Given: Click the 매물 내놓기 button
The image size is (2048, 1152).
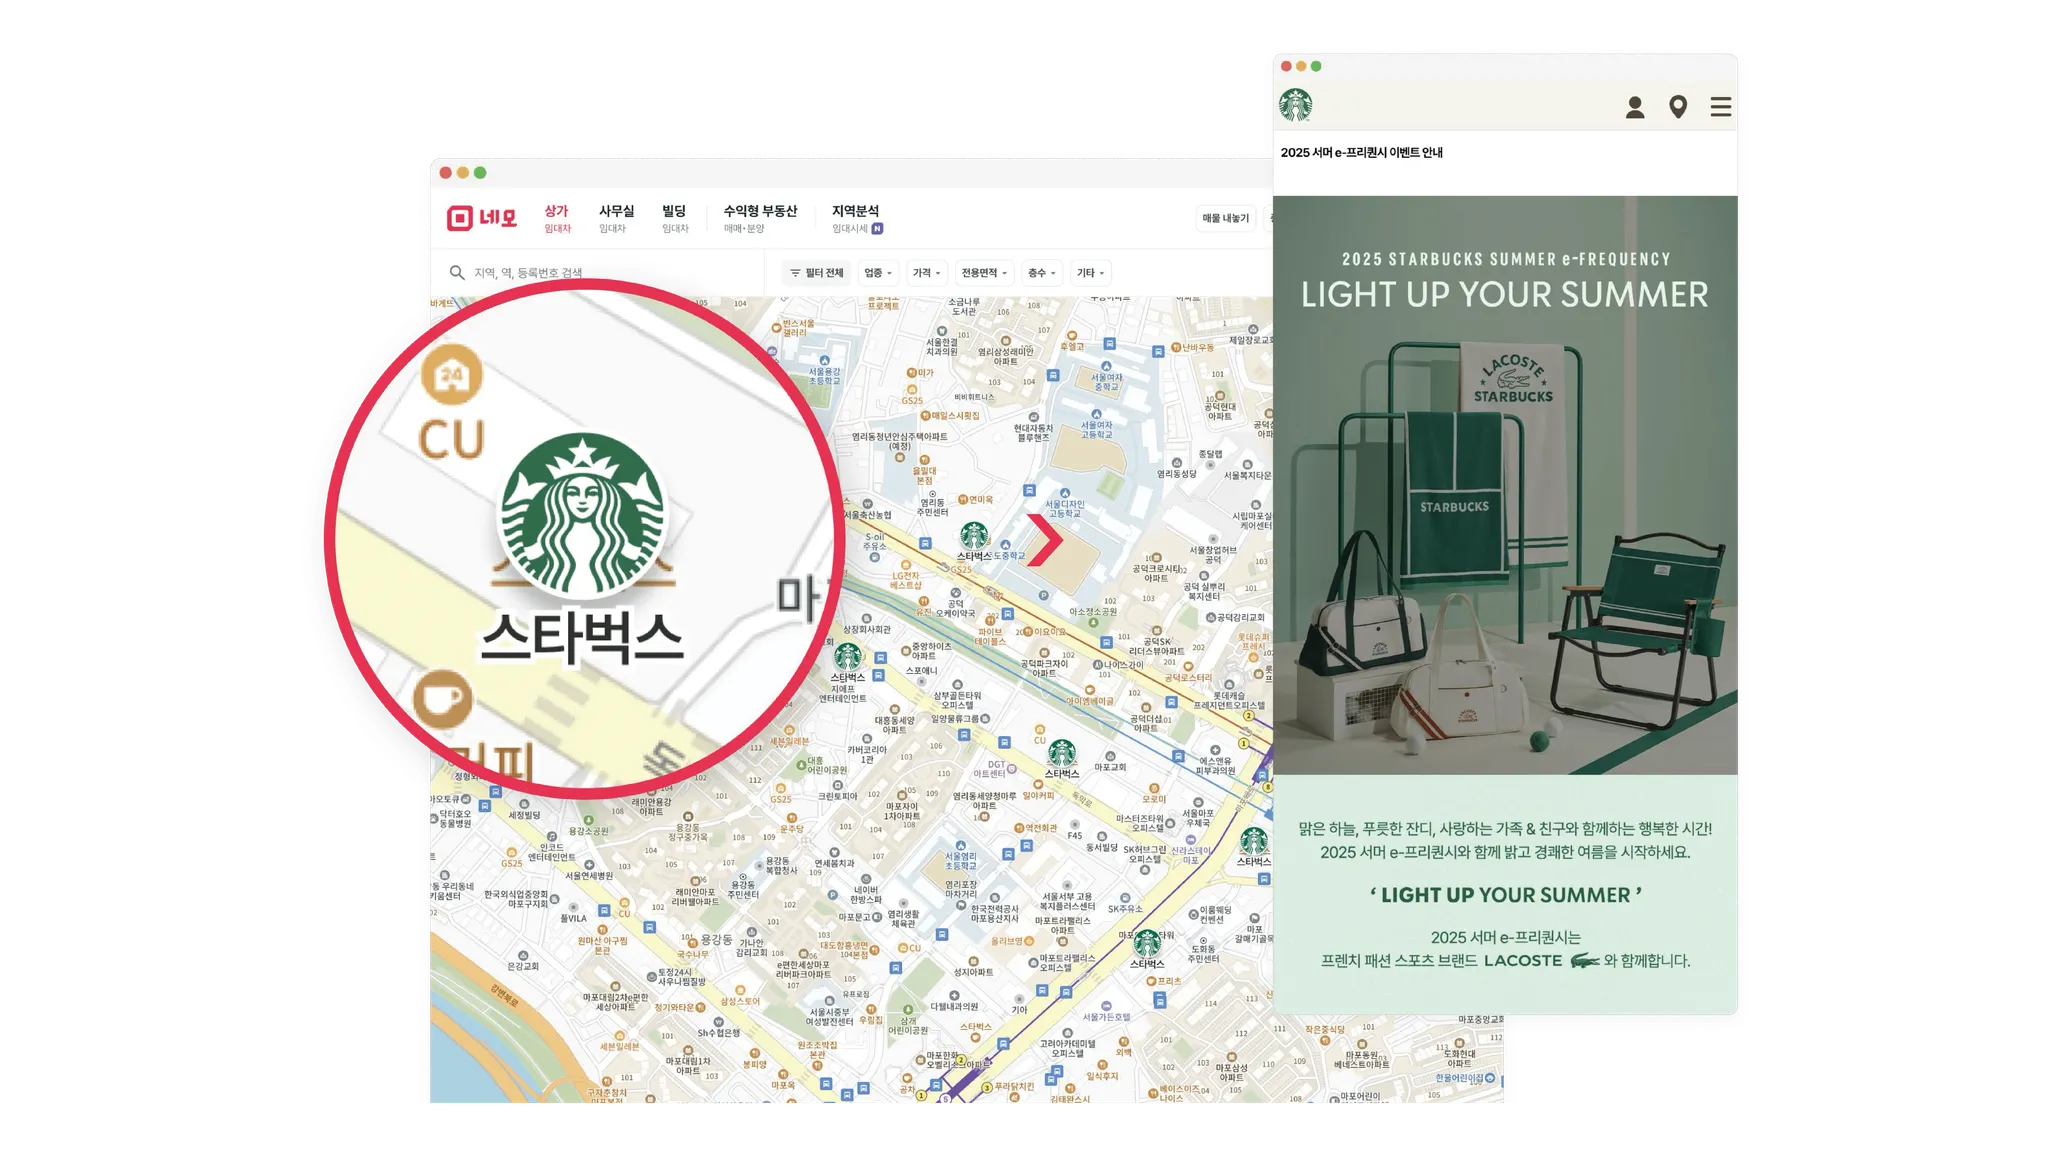Looking at the screenshot, I should (1226, 218).
